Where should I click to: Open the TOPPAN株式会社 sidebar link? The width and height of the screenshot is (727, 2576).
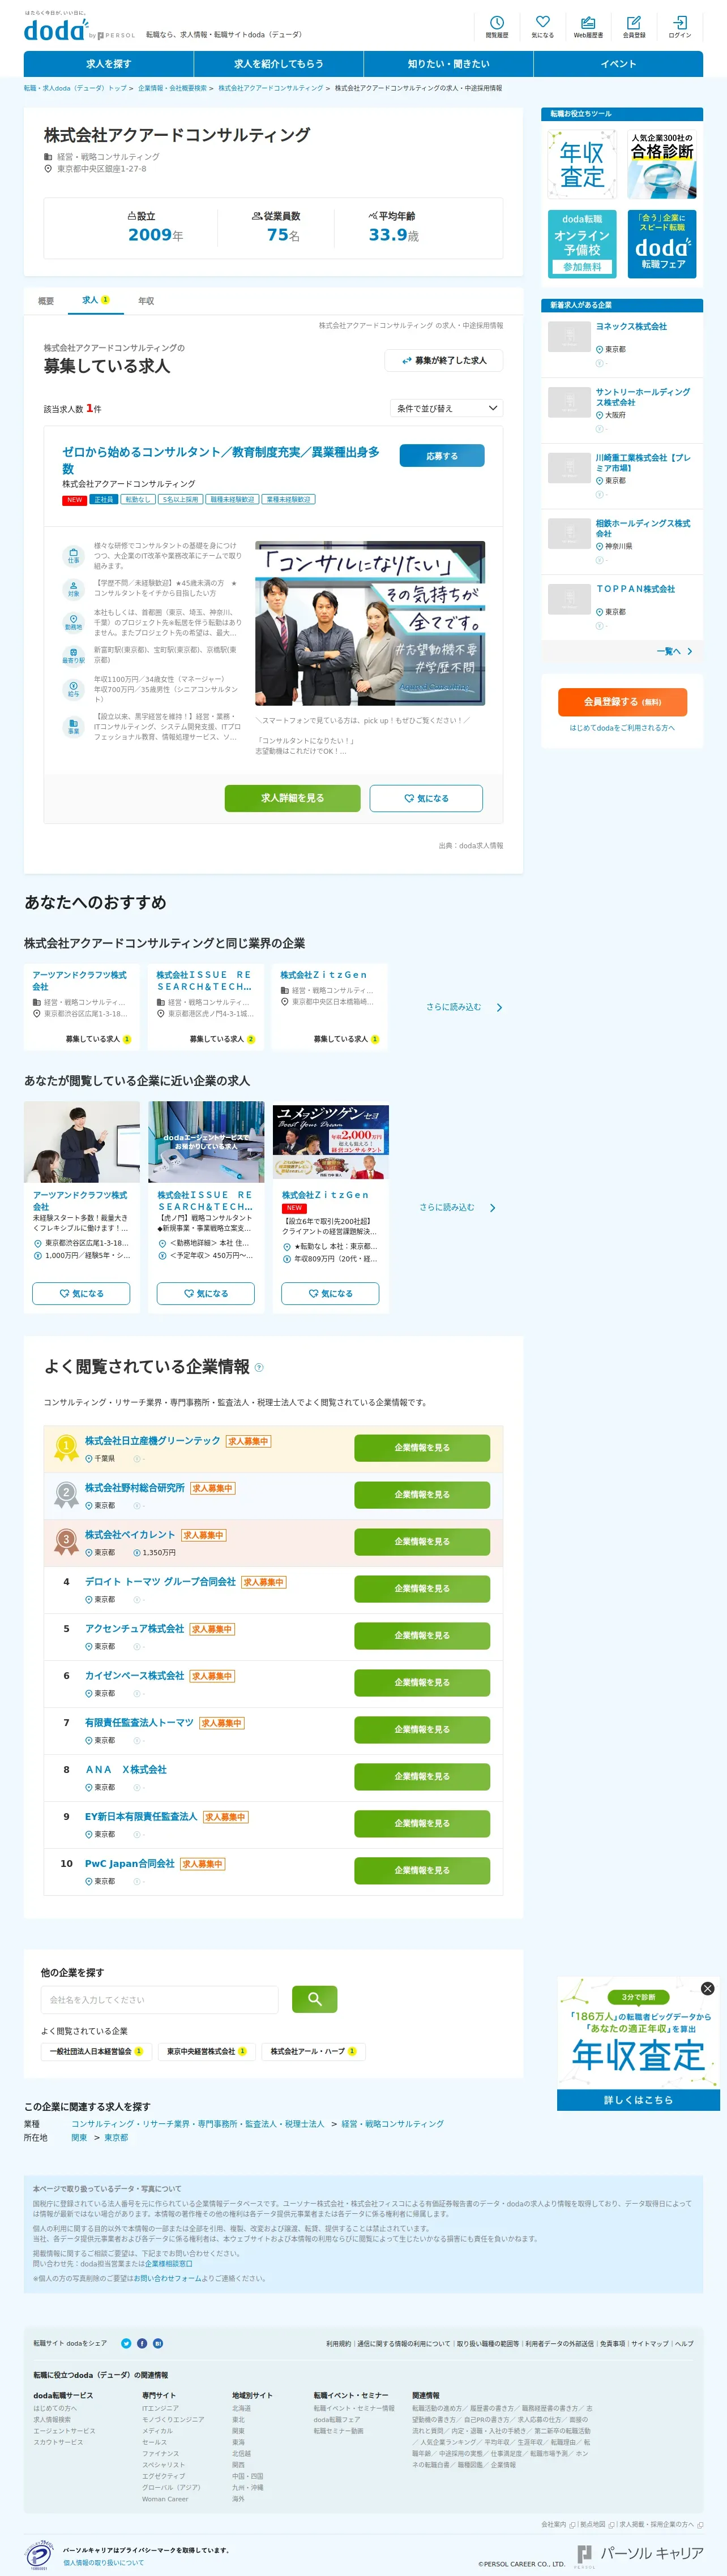(635, 589)
